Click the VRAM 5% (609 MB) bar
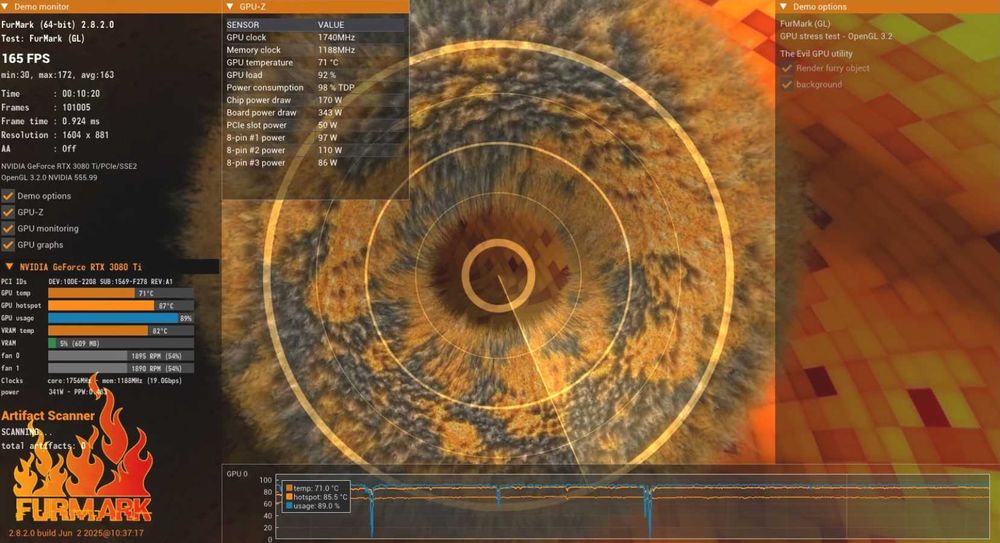 (121, 343)
